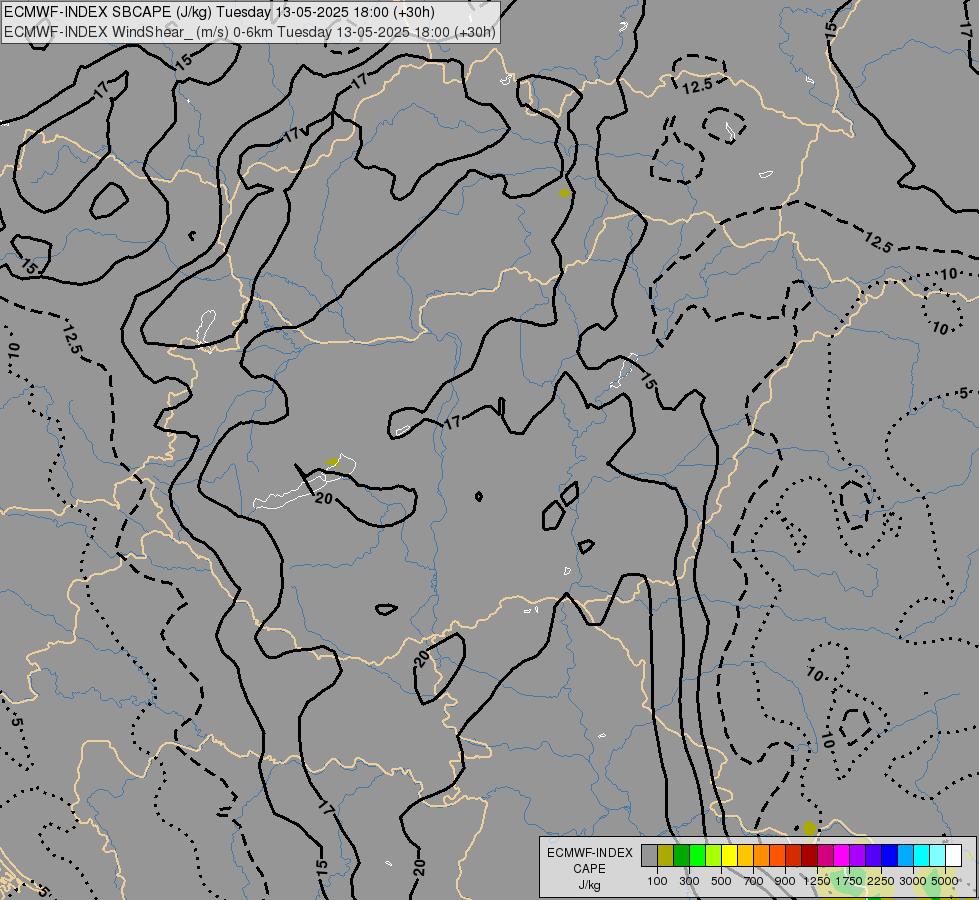Choose the brick red legend swatch
Screen dimensions: 979x900
[794, 855]
